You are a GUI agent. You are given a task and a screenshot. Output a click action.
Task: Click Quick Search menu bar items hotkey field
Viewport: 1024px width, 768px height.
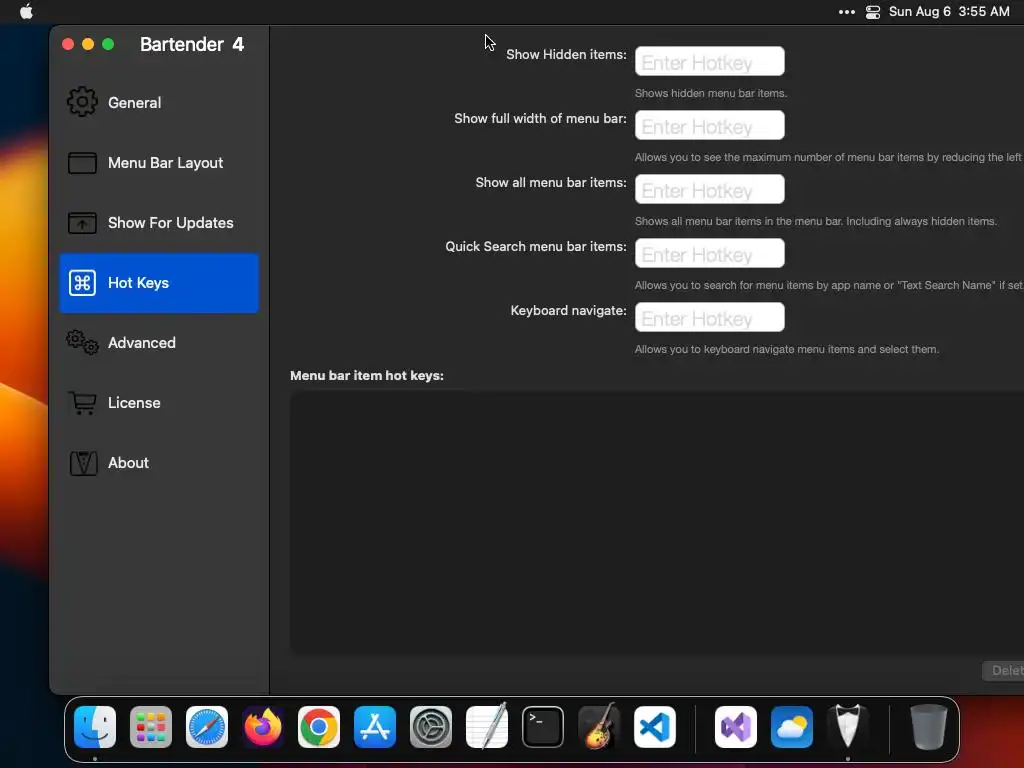709,253
